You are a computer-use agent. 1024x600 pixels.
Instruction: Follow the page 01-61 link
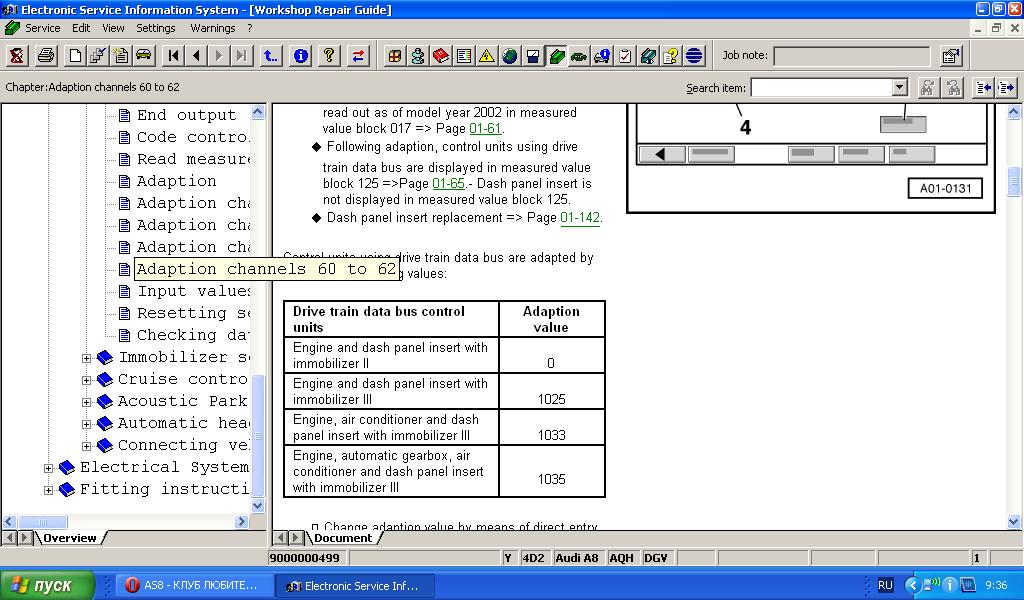(x=485, y=129)
